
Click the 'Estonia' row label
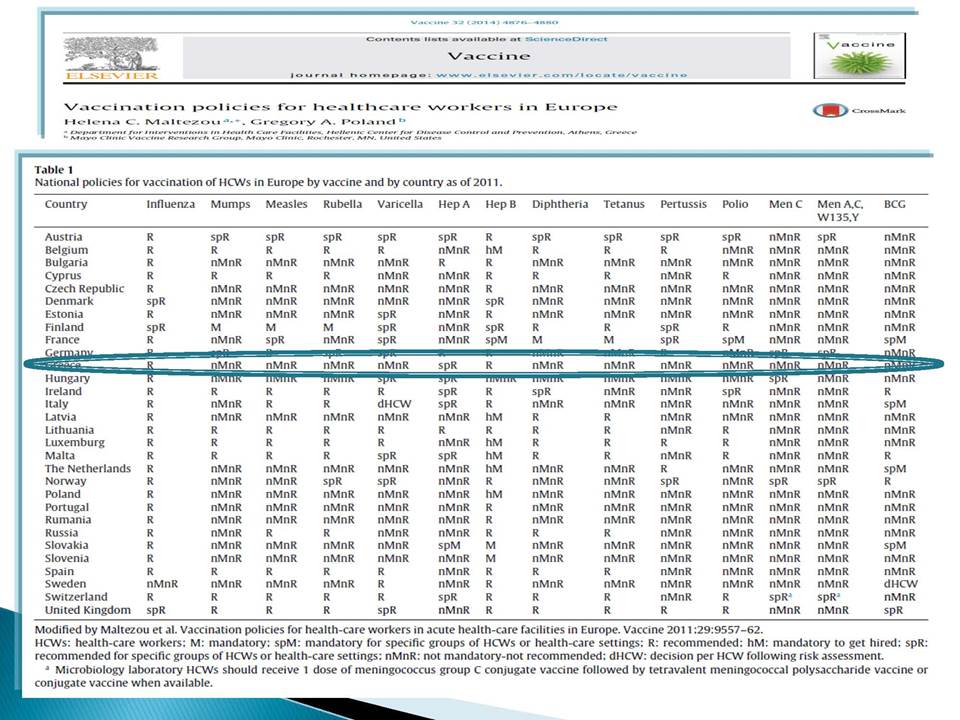[64, 314]
